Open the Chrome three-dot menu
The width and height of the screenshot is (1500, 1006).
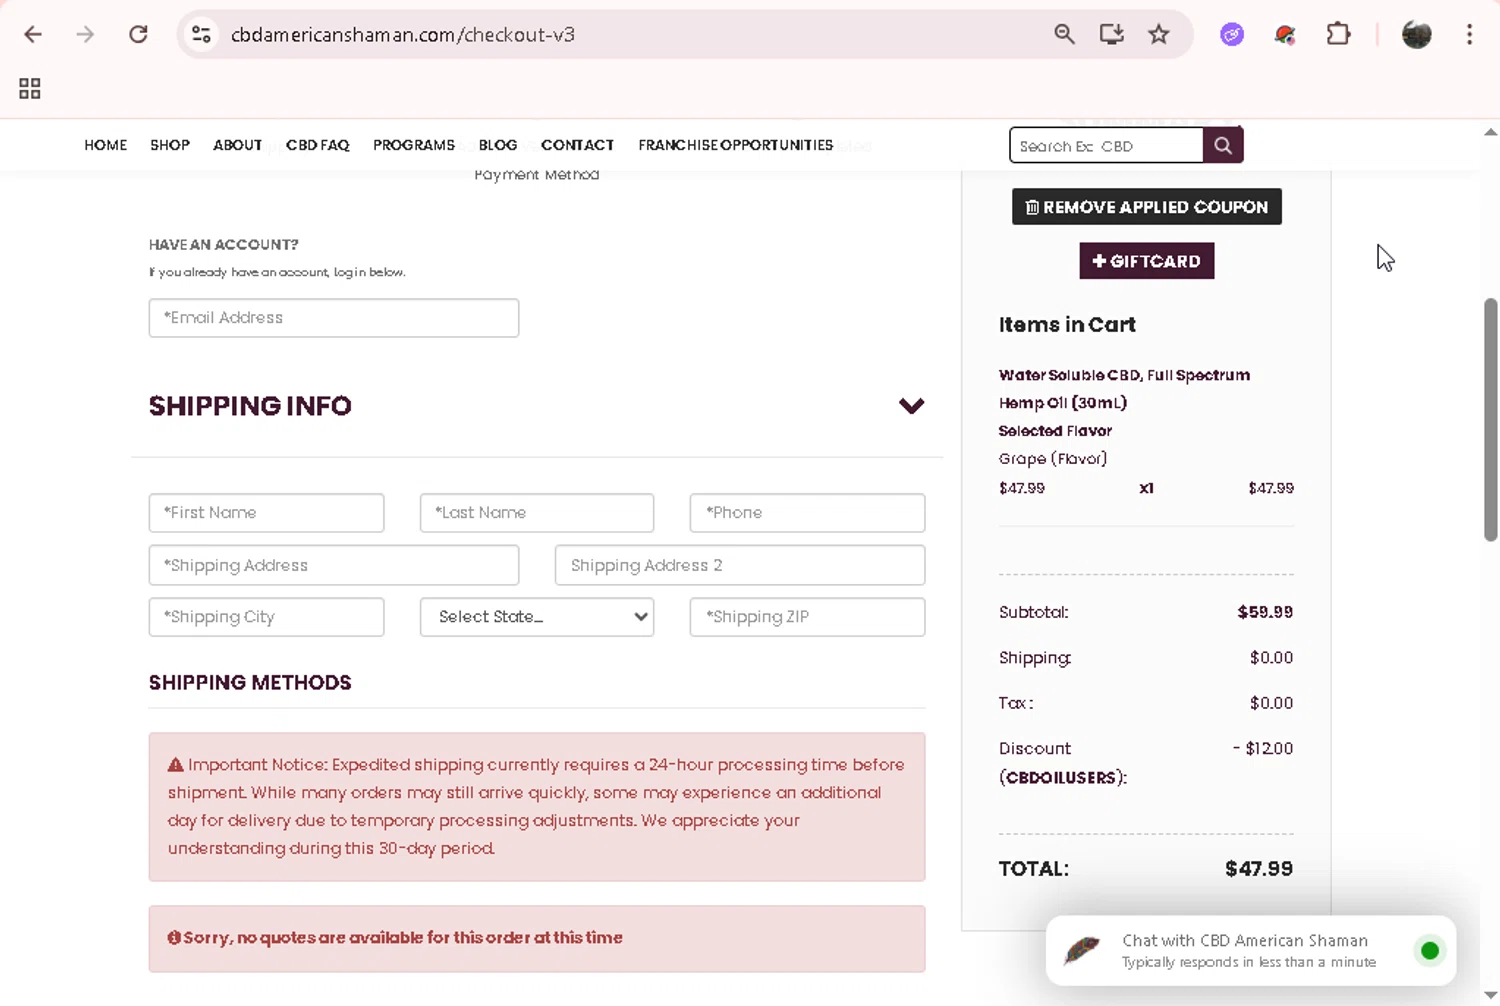[1469, 34]
